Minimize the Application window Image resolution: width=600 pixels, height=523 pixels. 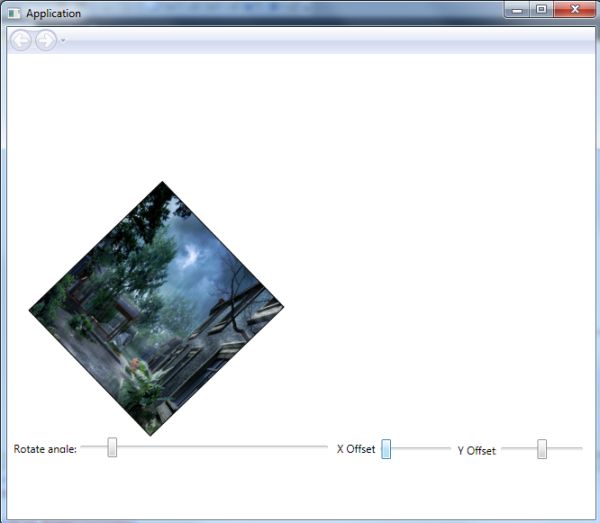coord(517,10)
